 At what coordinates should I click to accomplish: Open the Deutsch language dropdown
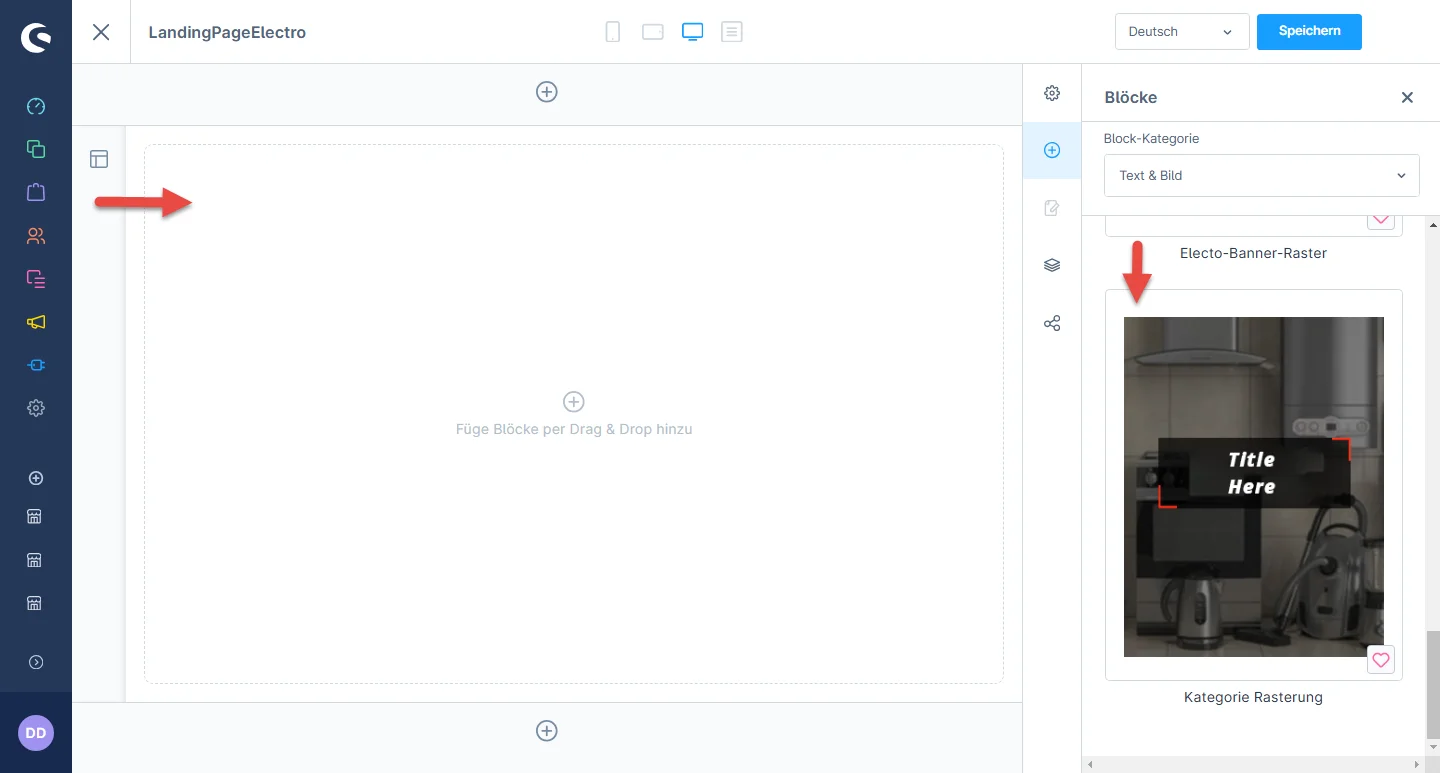[x=1181, y=32]
